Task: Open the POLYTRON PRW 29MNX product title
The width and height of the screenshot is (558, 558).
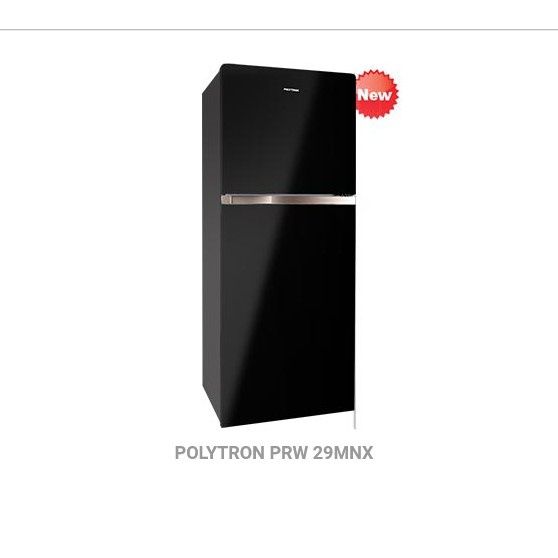Action: coord(274,453)
